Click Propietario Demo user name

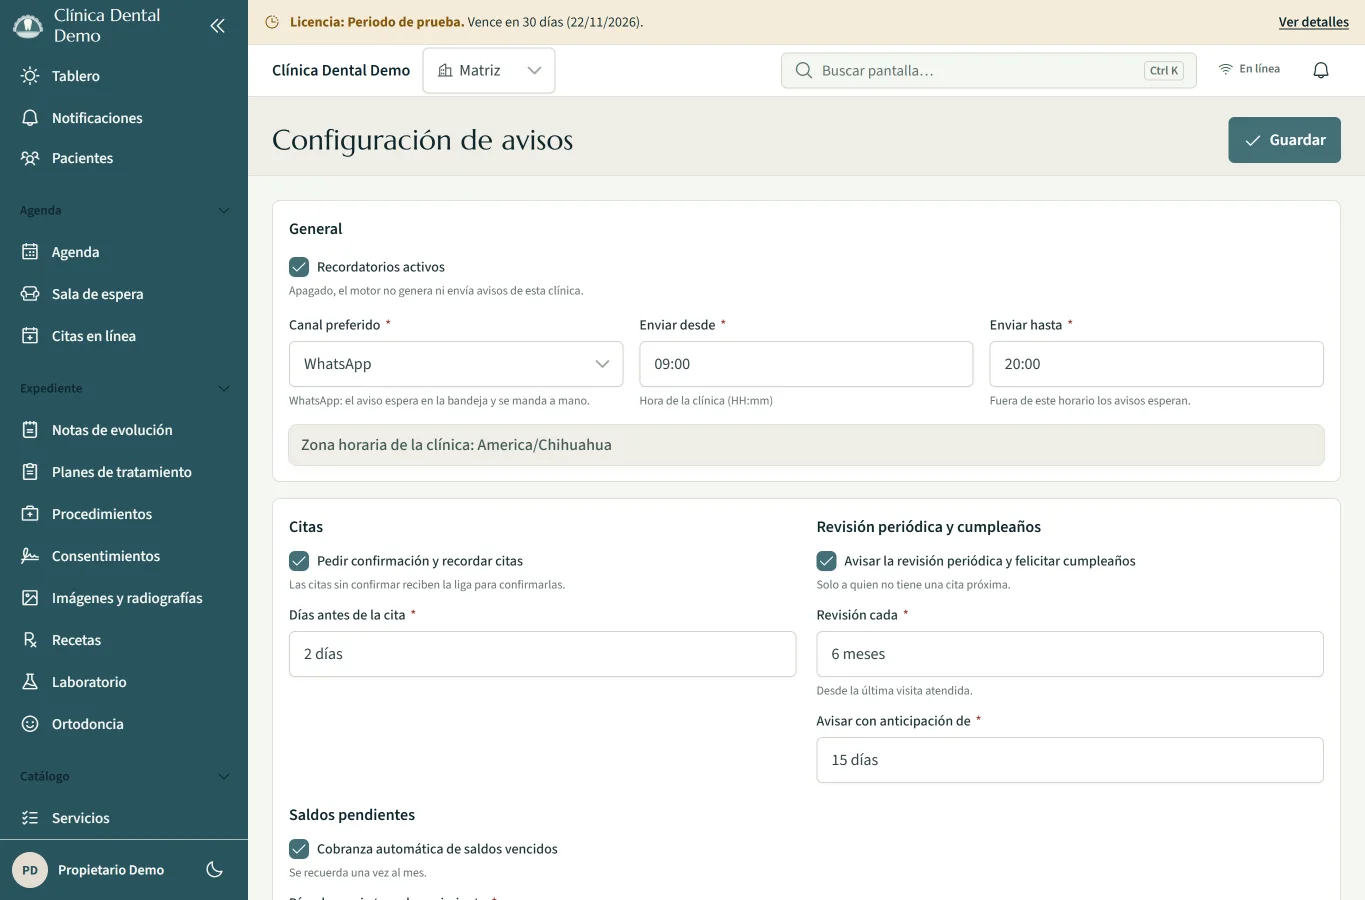point(111,870)
